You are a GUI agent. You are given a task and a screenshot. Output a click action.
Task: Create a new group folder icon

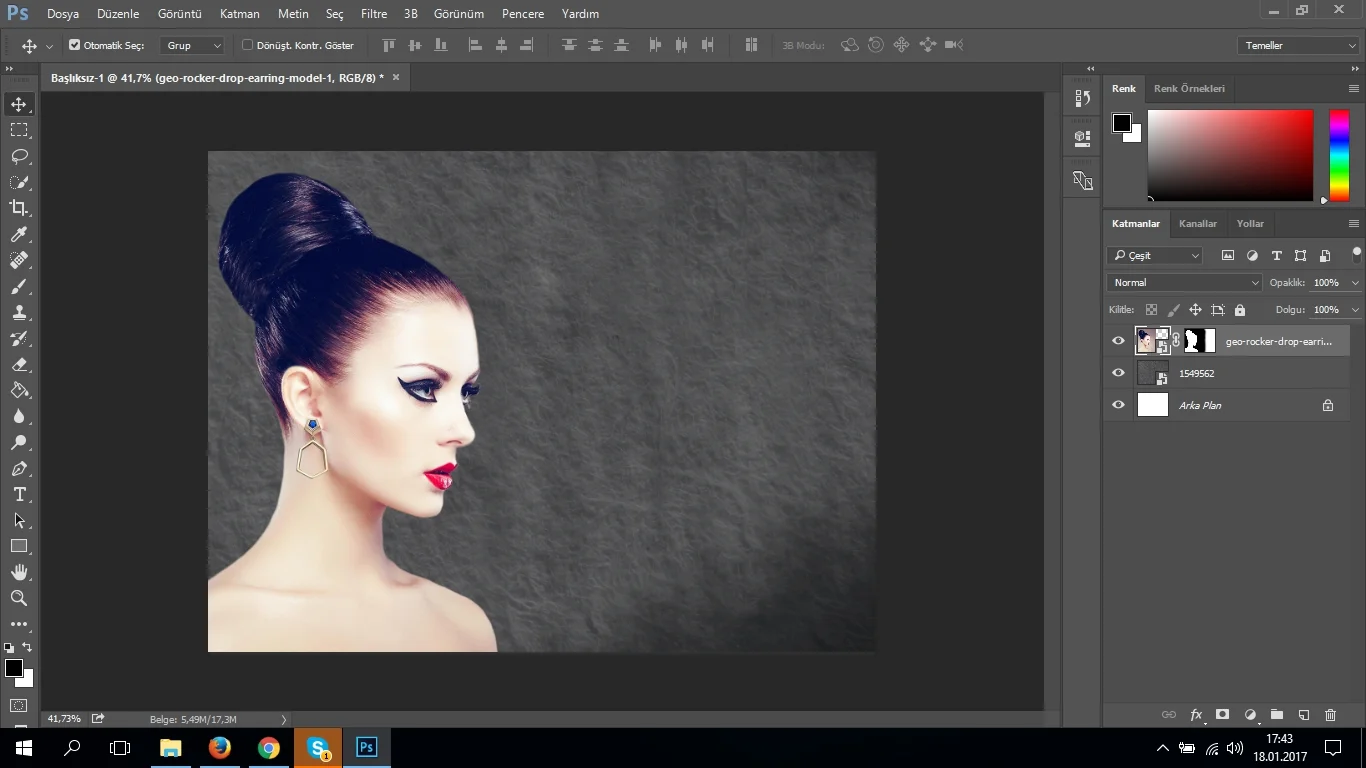(1277, 715)
